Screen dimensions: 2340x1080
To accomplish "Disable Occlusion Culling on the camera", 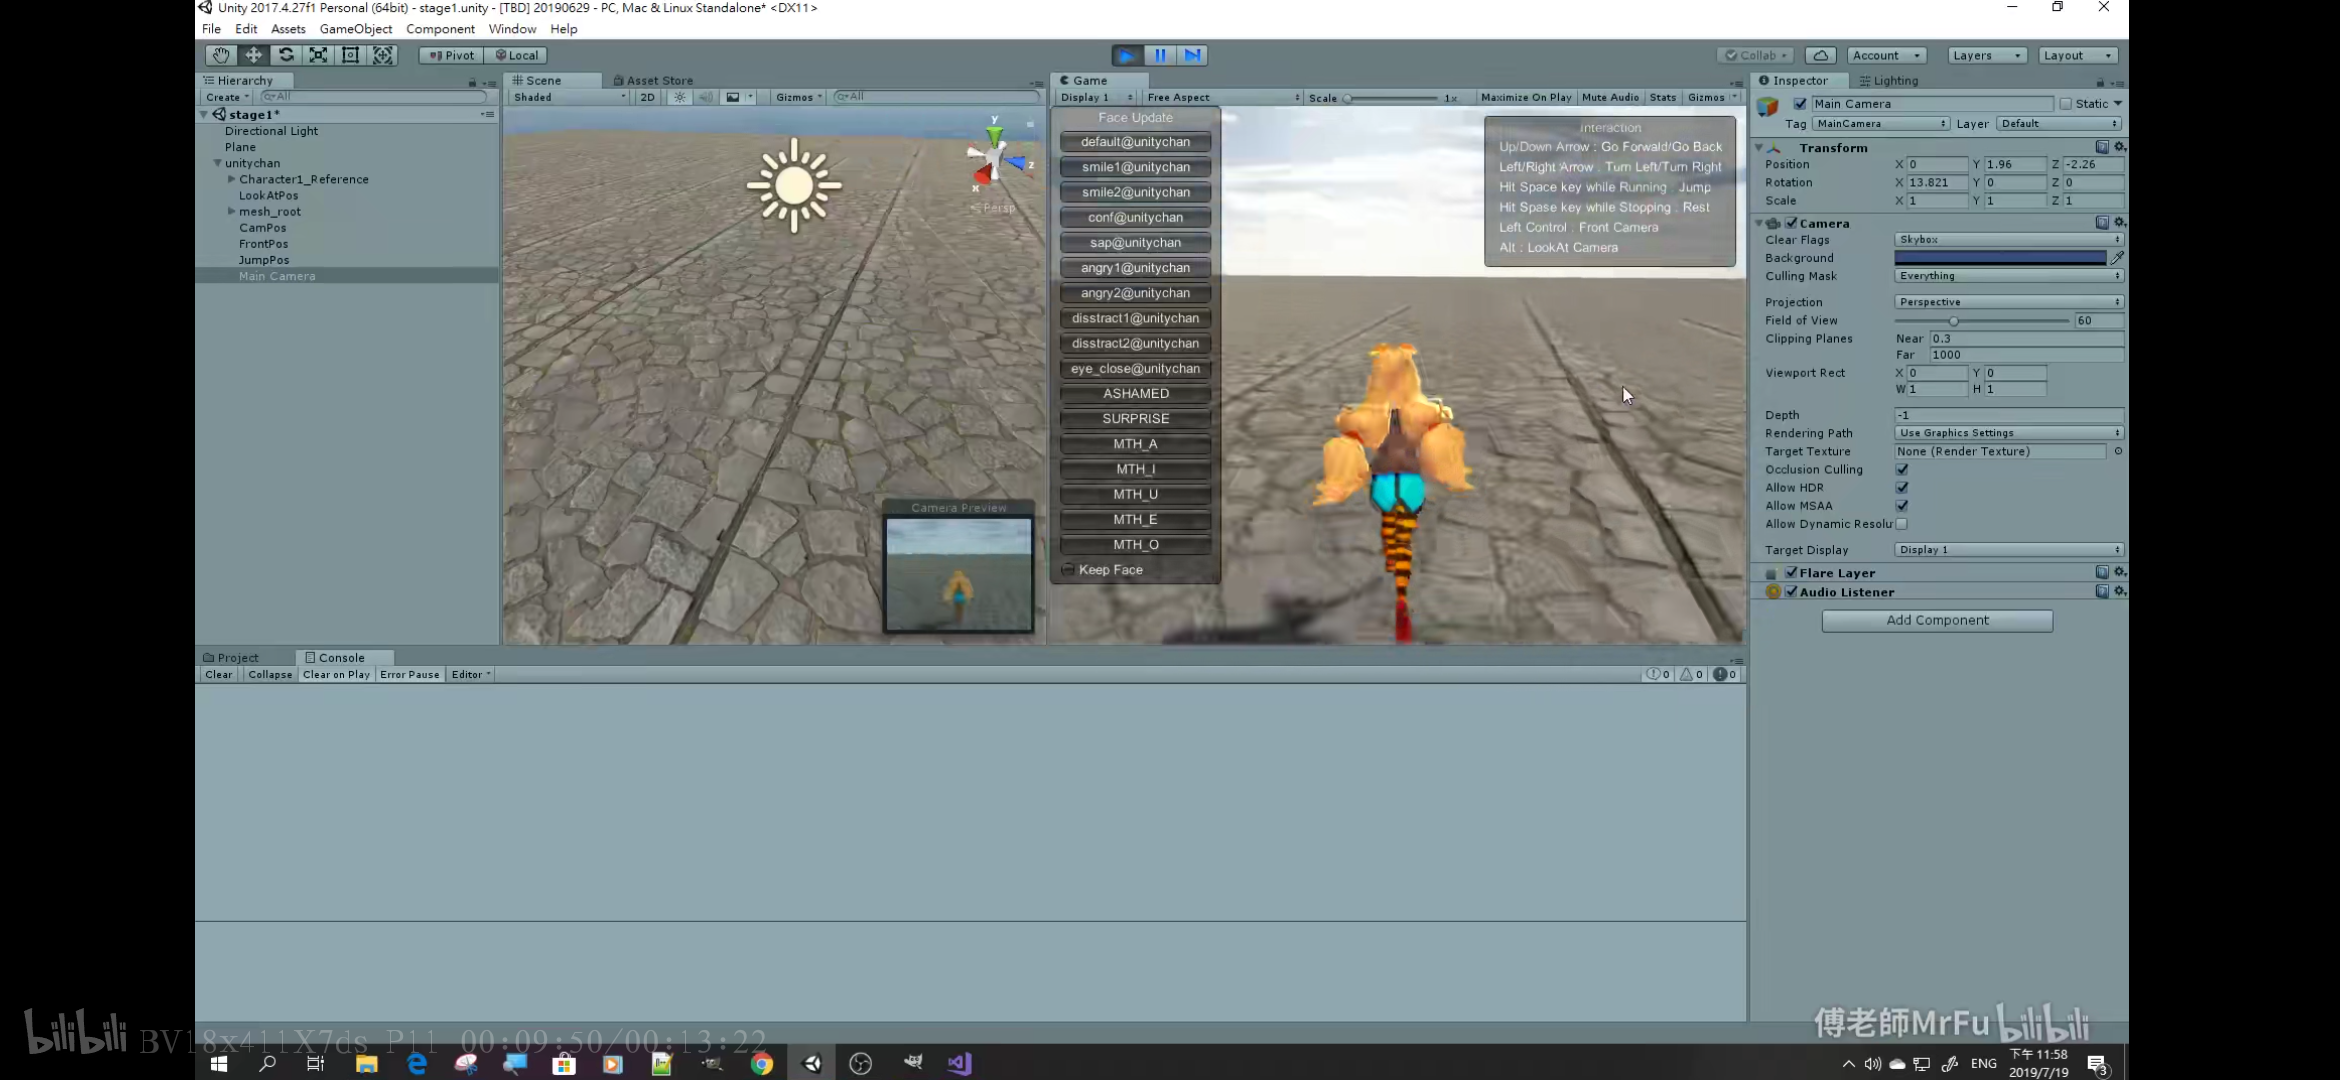I will [1901, 469].
